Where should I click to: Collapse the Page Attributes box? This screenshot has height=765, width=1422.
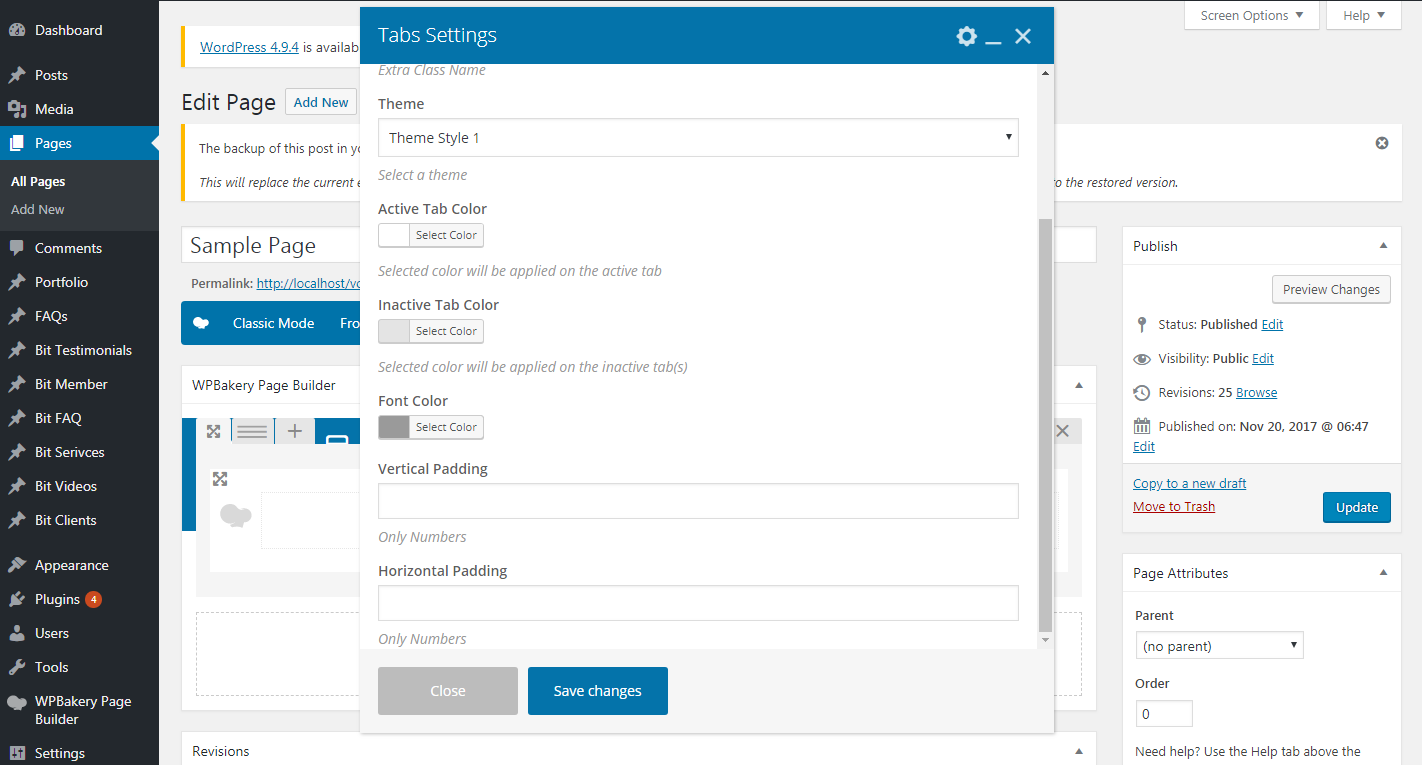1383,573
